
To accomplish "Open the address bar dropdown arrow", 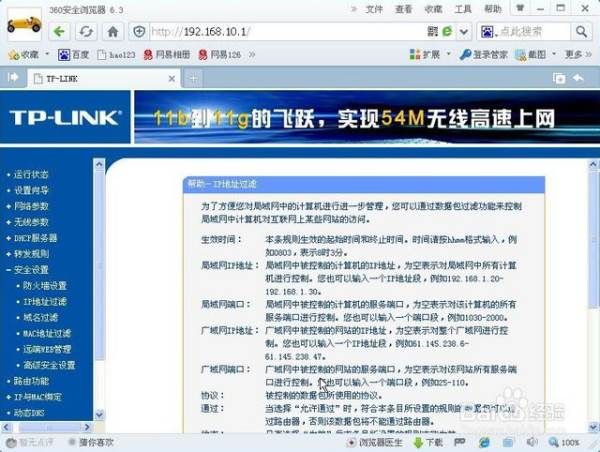I will pos(464,32).
